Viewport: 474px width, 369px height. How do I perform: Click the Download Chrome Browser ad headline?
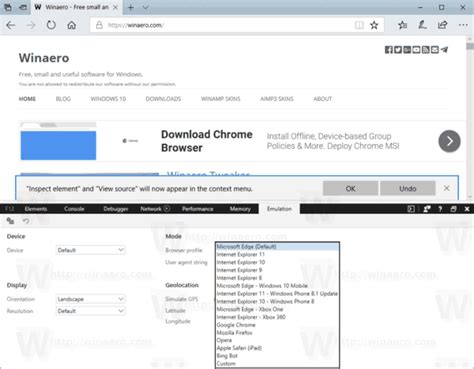coord(207,141)
